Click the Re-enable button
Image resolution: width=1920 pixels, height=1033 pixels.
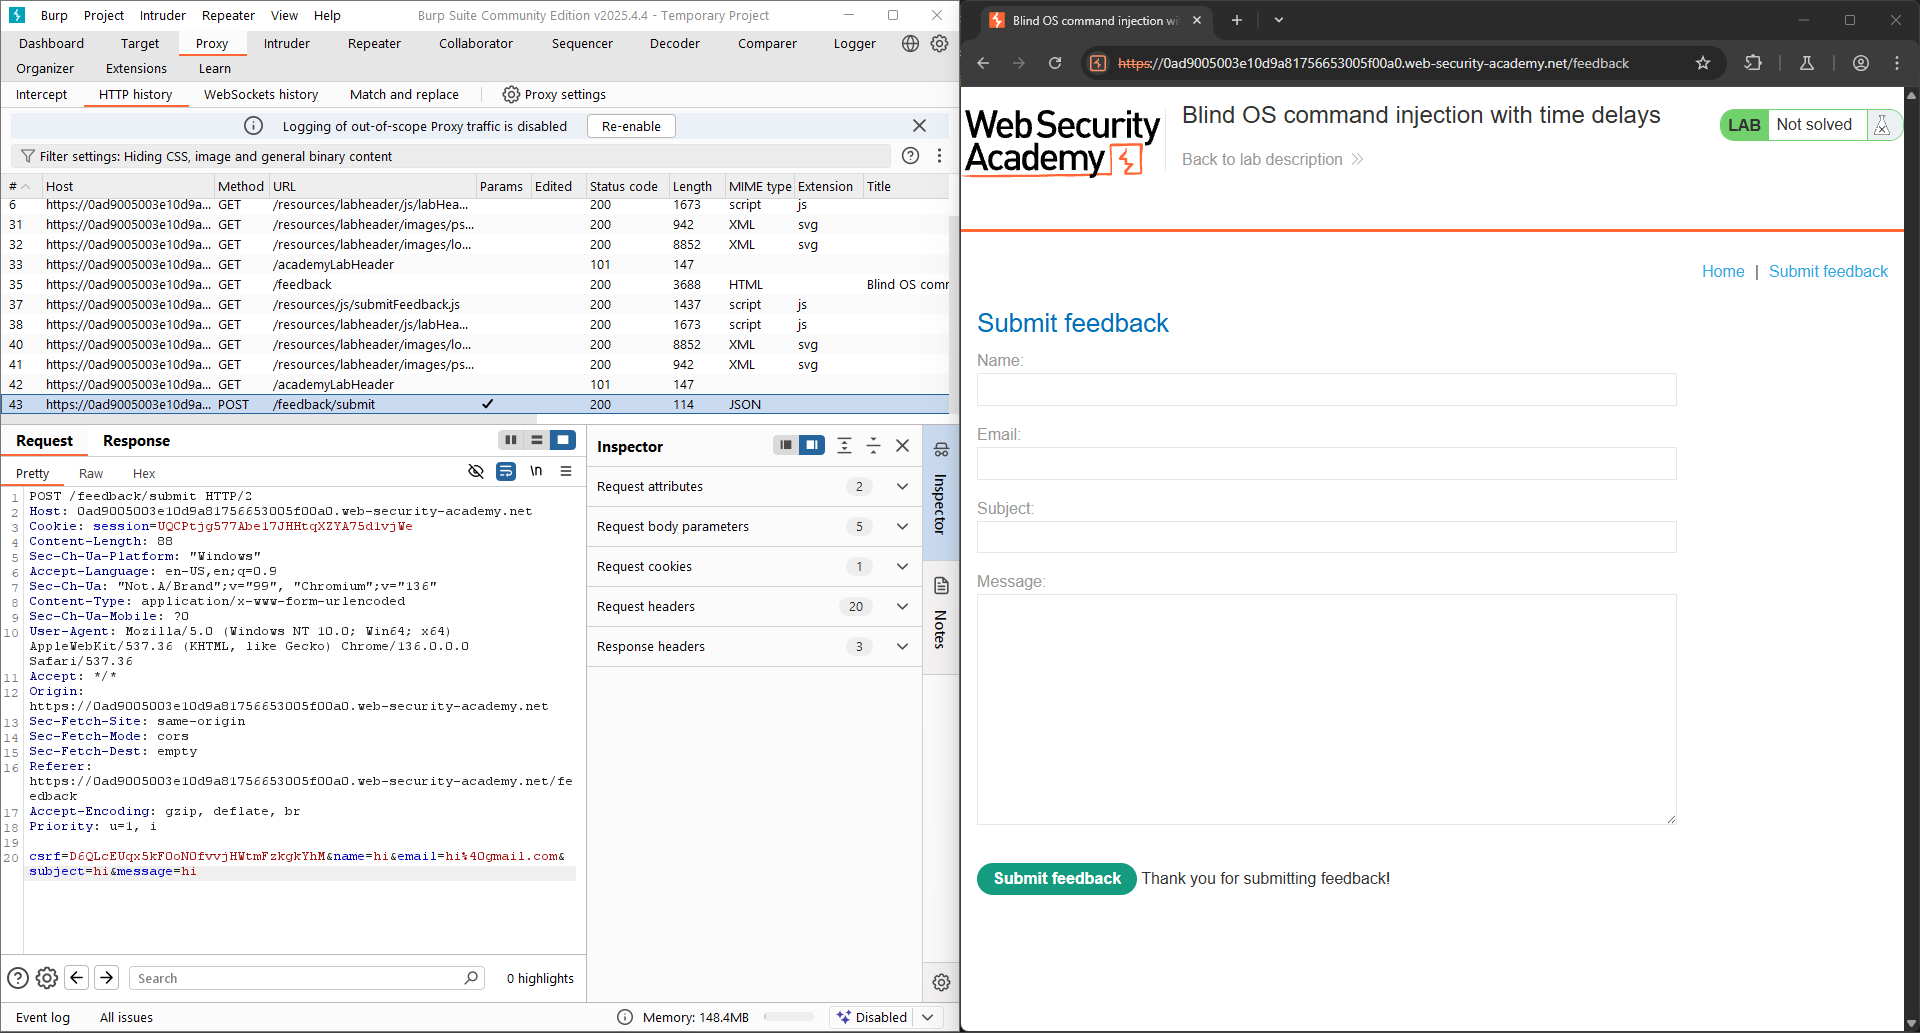[x=631, y=126]
